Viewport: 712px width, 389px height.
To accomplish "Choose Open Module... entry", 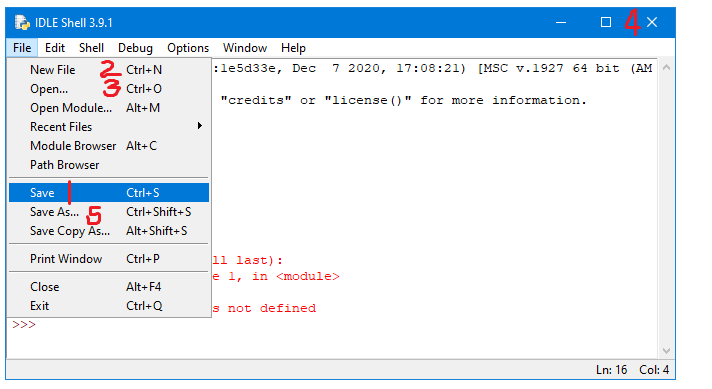I will pos(109,108).
